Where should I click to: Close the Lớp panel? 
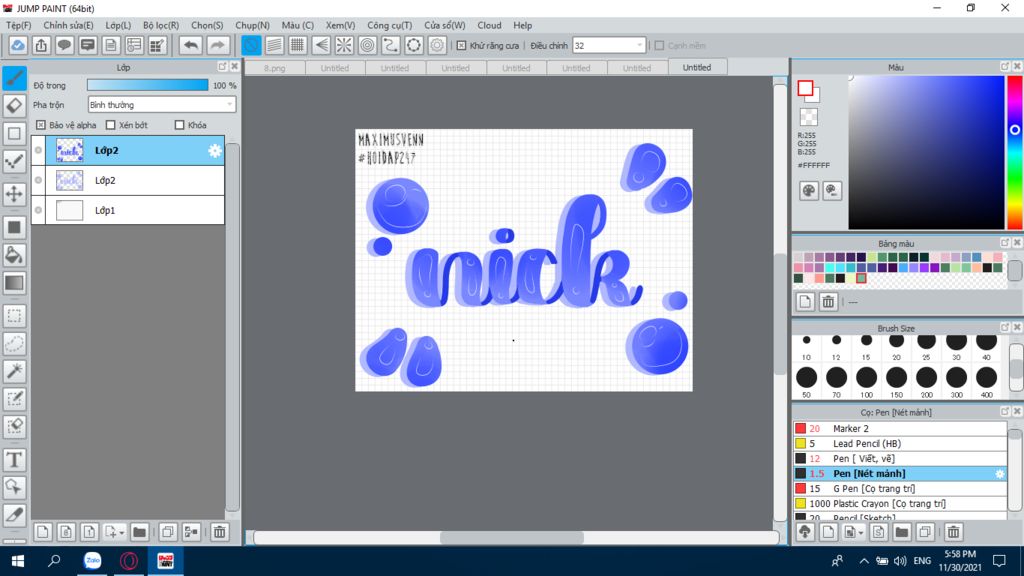[x=234, y=67]
